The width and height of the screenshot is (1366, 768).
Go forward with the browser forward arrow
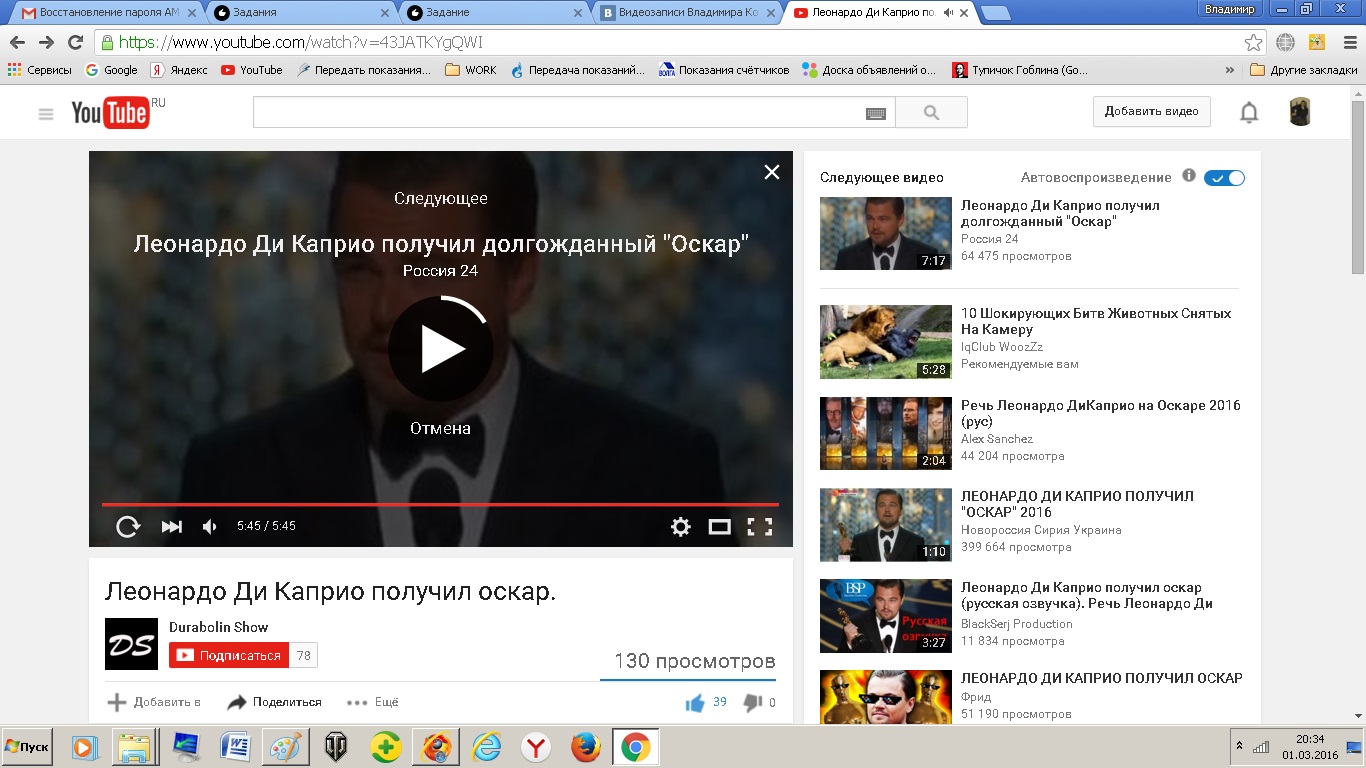pos(46,43)
